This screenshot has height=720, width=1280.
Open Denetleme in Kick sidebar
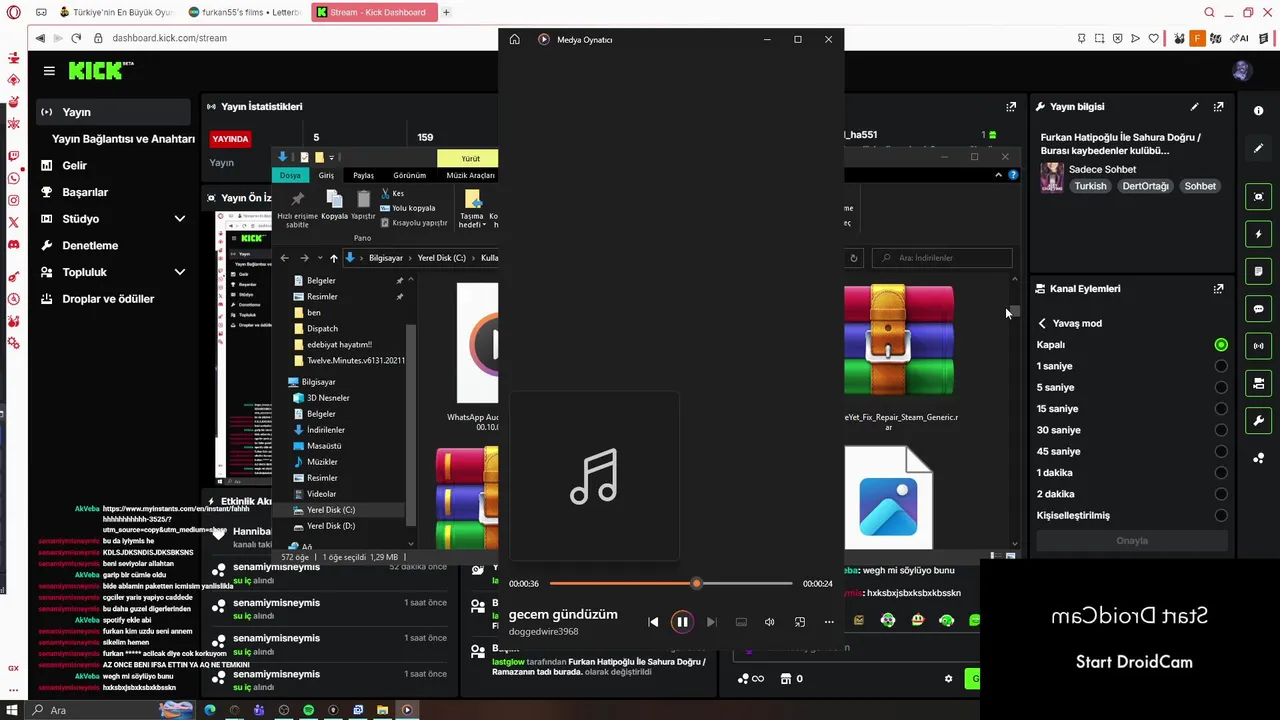(90, 245)
